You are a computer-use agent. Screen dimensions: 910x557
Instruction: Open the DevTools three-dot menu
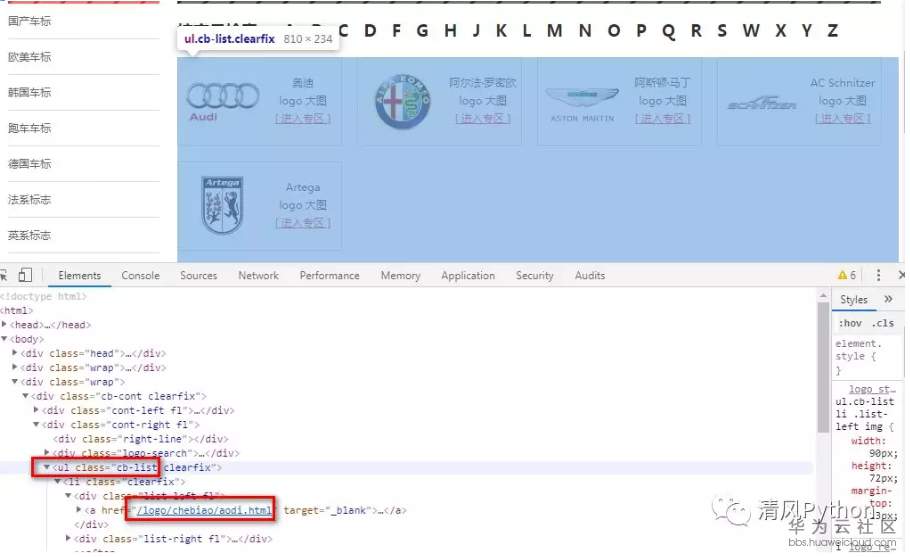878,275
